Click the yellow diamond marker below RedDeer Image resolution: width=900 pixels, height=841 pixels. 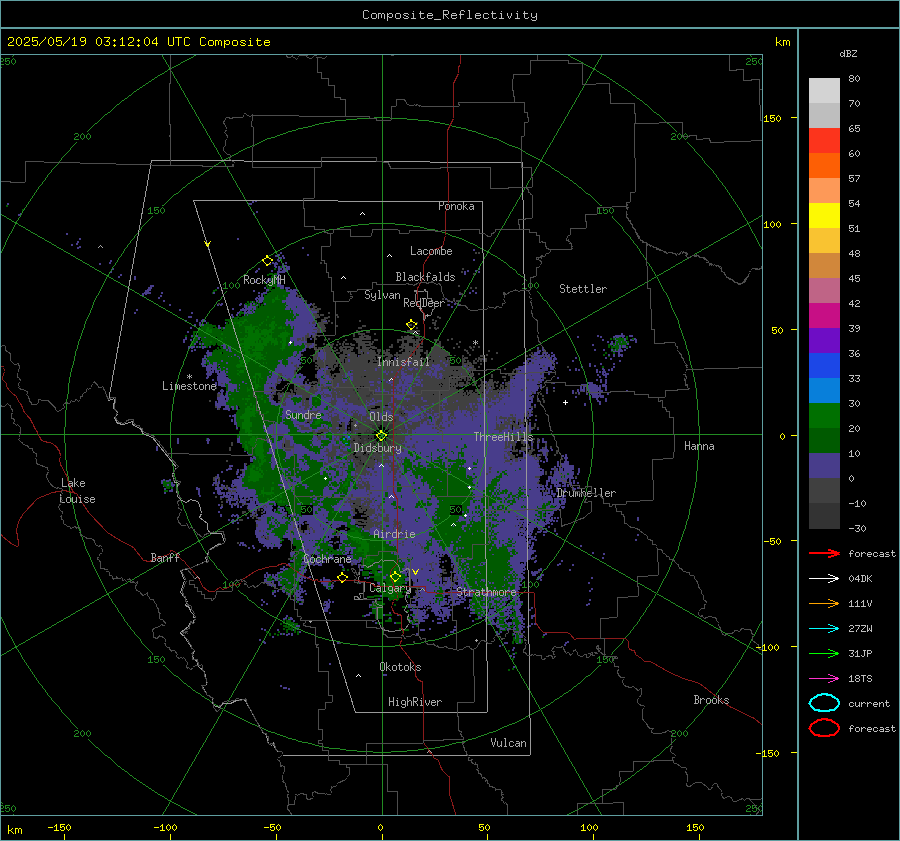click(x=412, y=325)
